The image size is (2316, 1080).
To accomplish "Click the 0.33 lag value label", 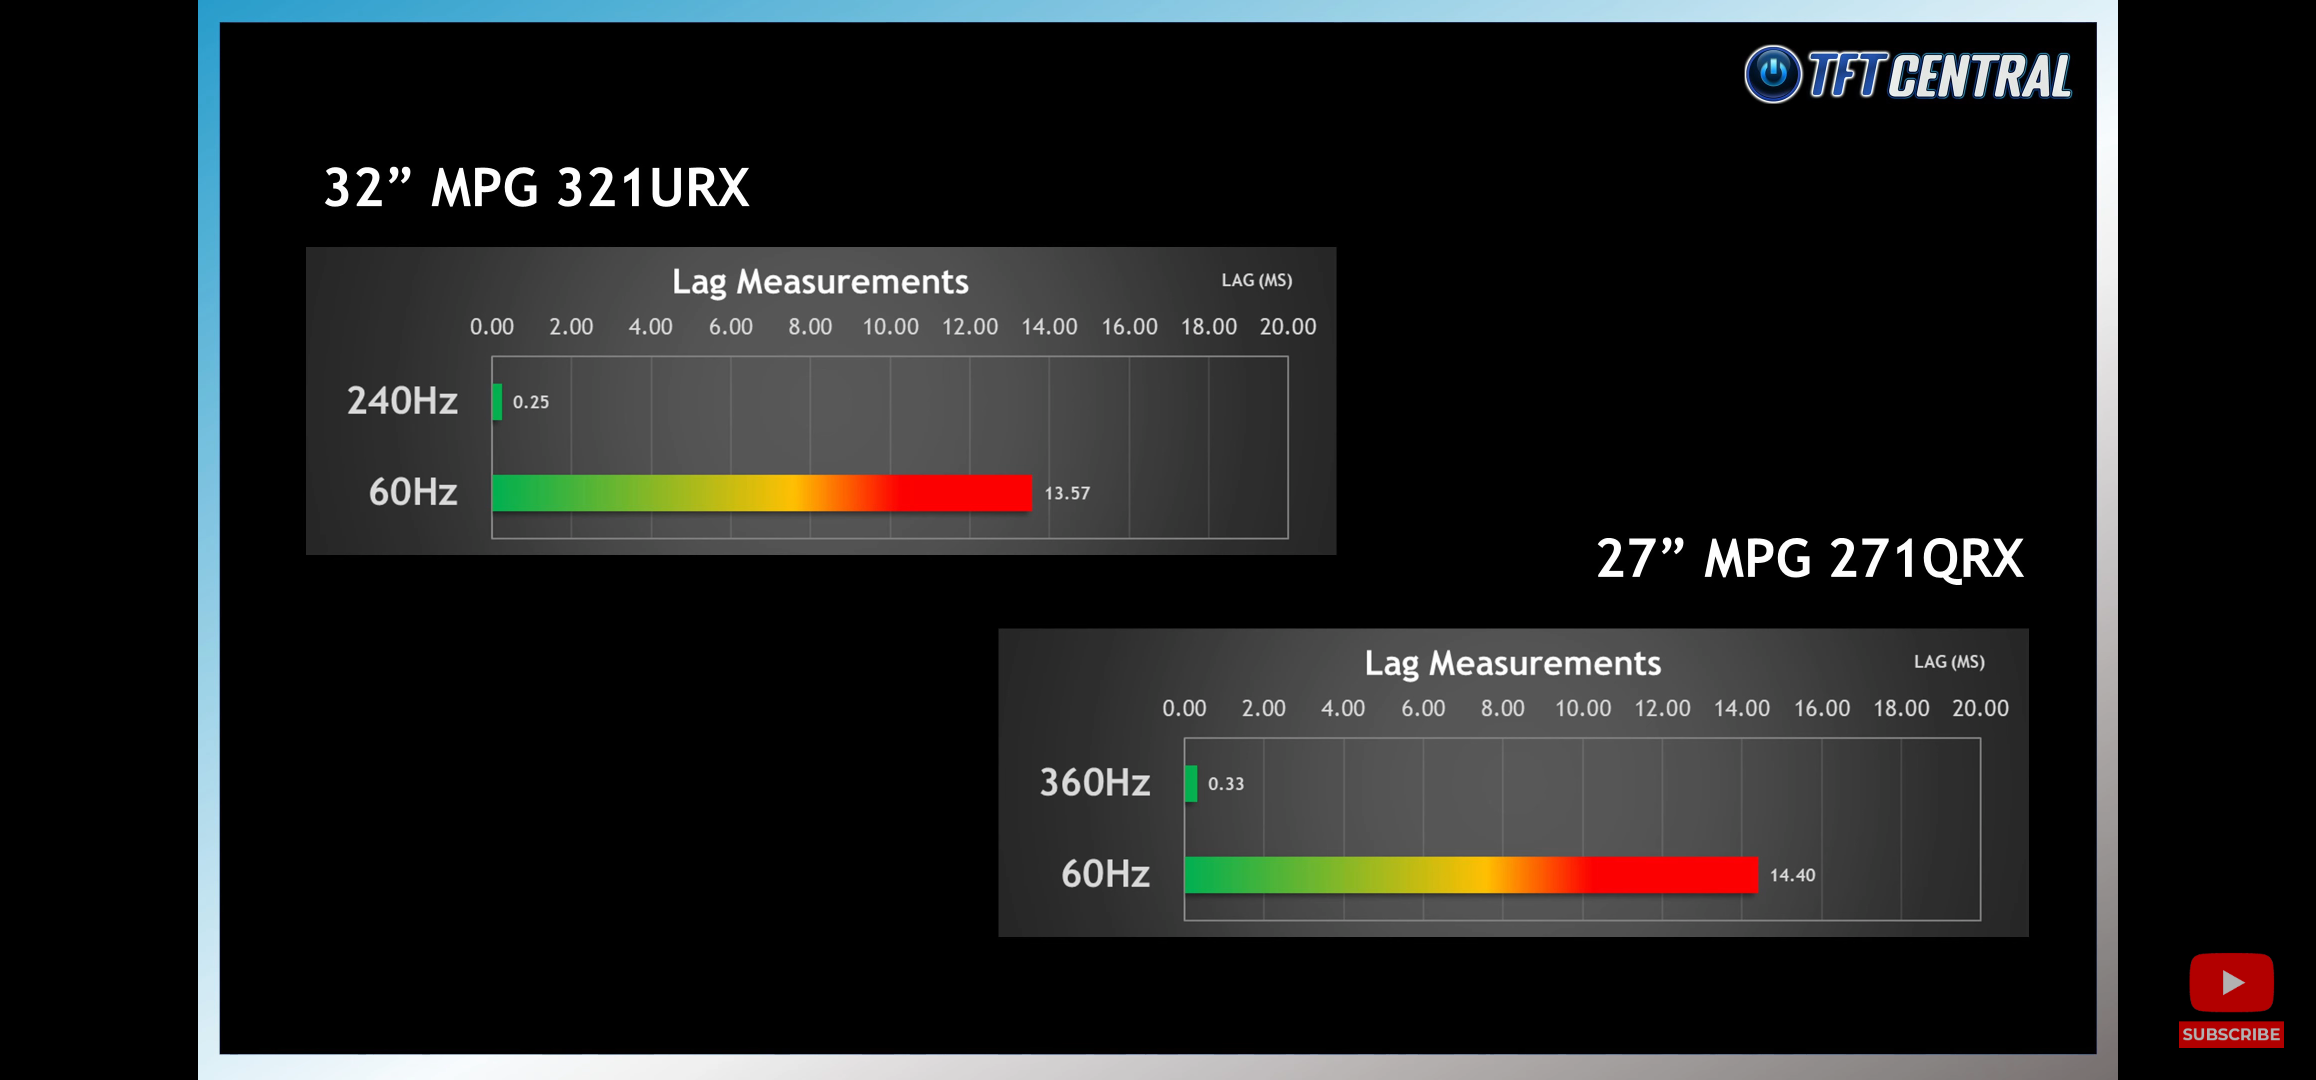I will (1226, 784).
